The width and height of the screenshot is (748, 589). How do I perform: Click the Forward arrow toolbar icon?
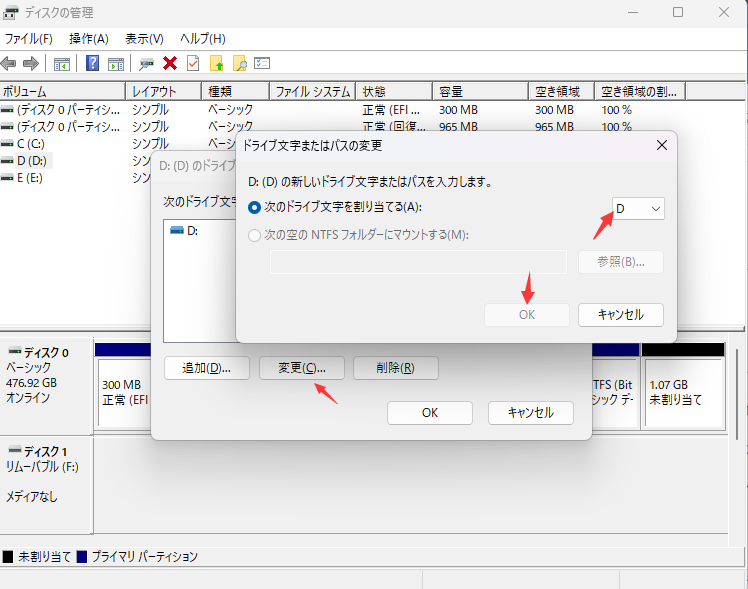[x=30, y=63]
